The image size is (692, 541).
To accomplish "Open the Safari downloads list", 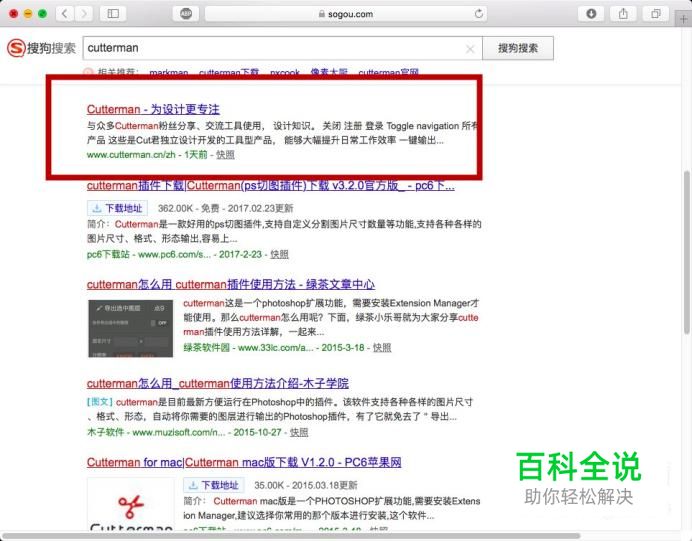I will tap(591, 14).
